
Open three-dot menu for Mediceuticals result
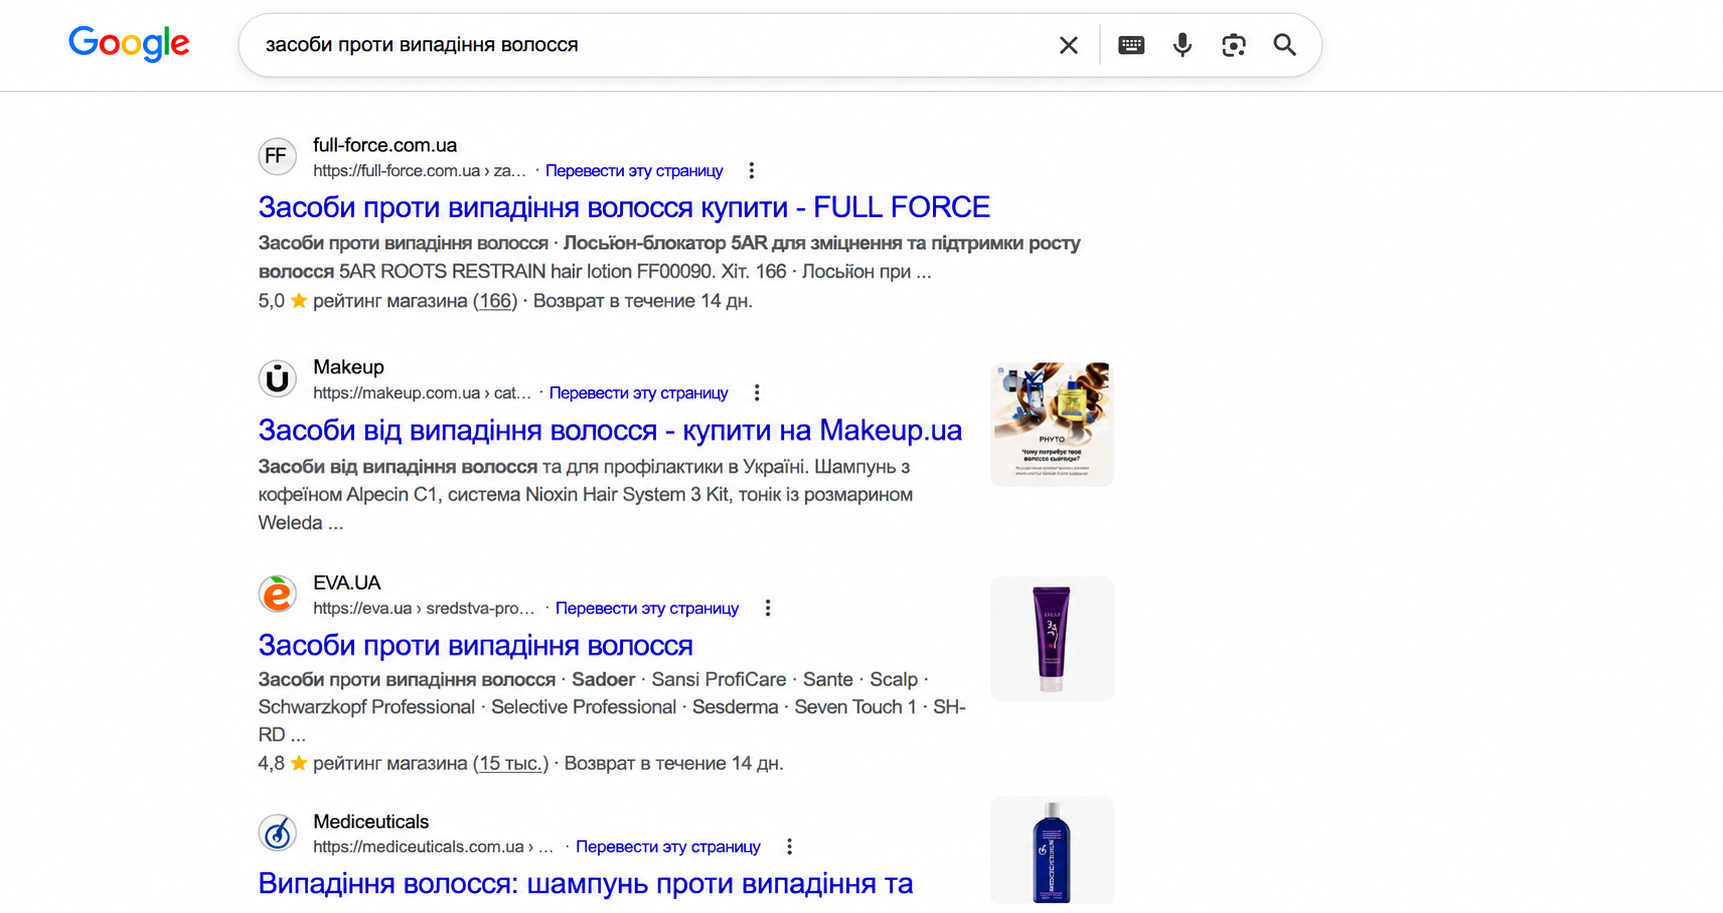click(789, 847)
